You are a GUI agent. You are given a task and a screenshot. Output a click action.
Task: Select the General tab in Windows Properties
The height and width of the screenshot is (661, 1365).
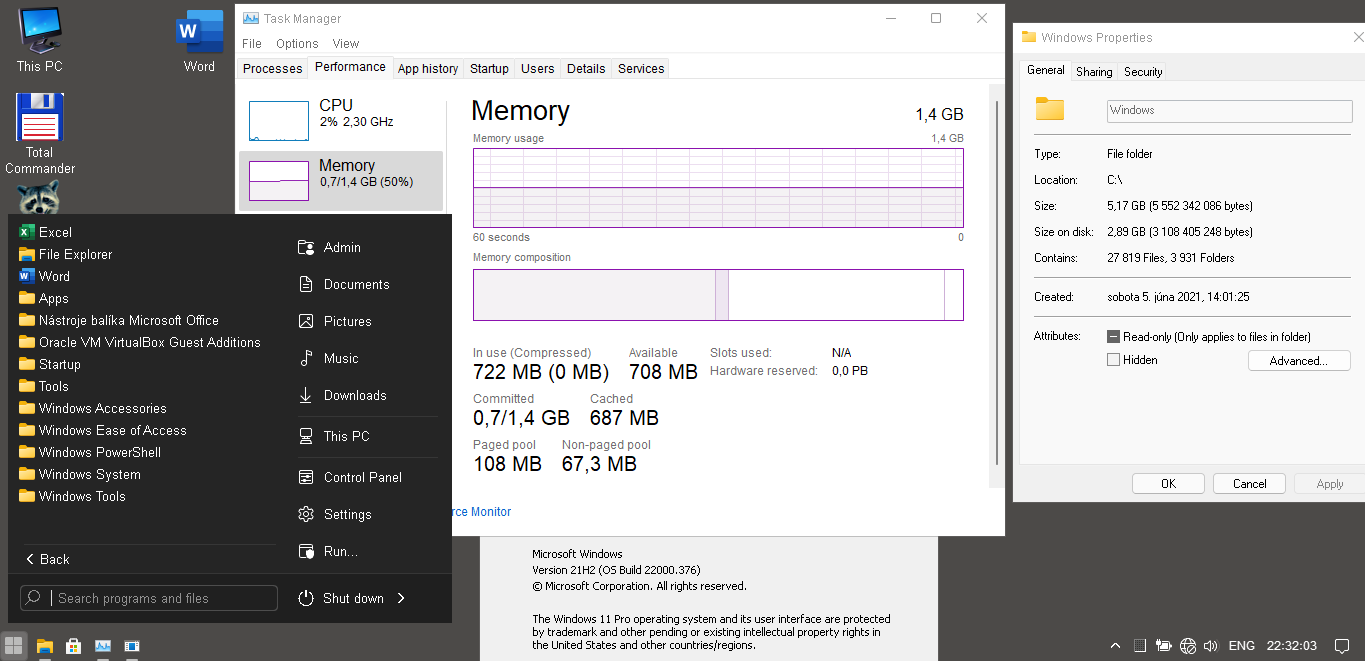coord(1046,70)
